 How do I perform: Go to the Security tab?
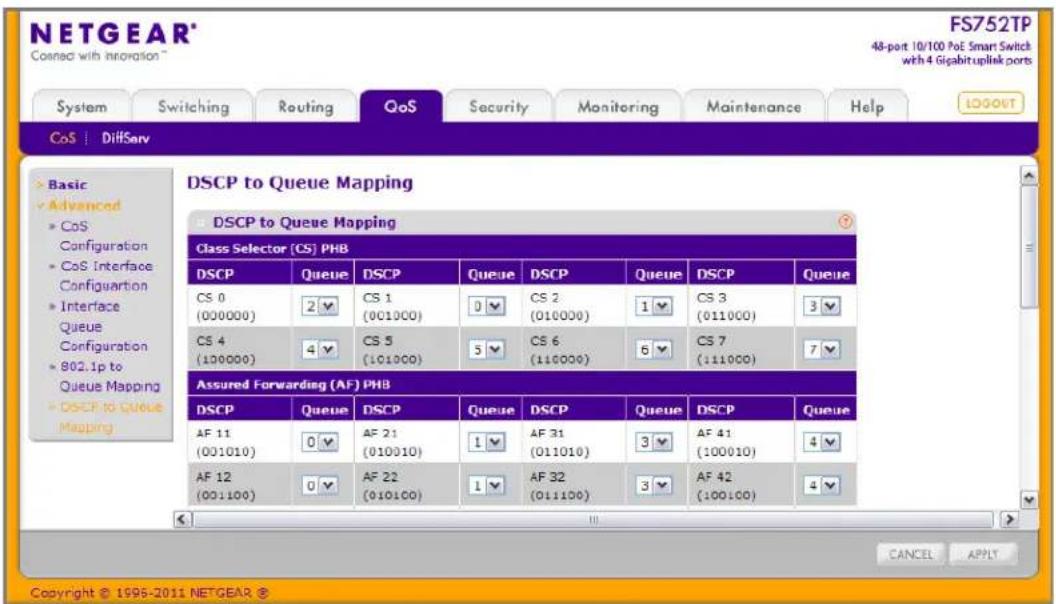tap(498, 106)
